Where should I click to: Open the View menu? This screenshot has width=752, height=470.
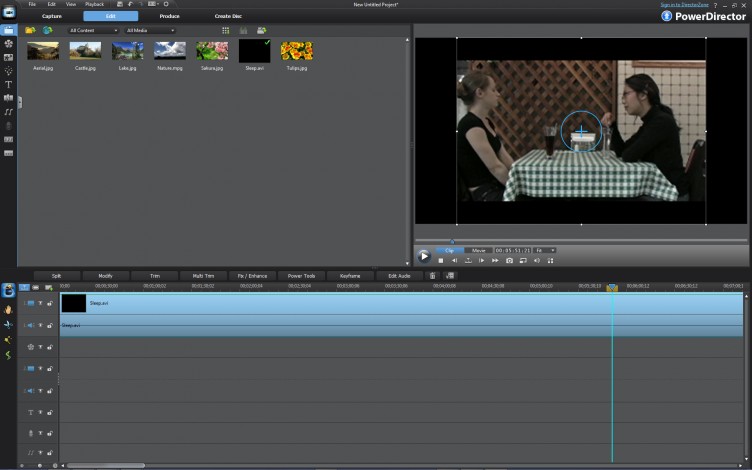tap(70, 4)
